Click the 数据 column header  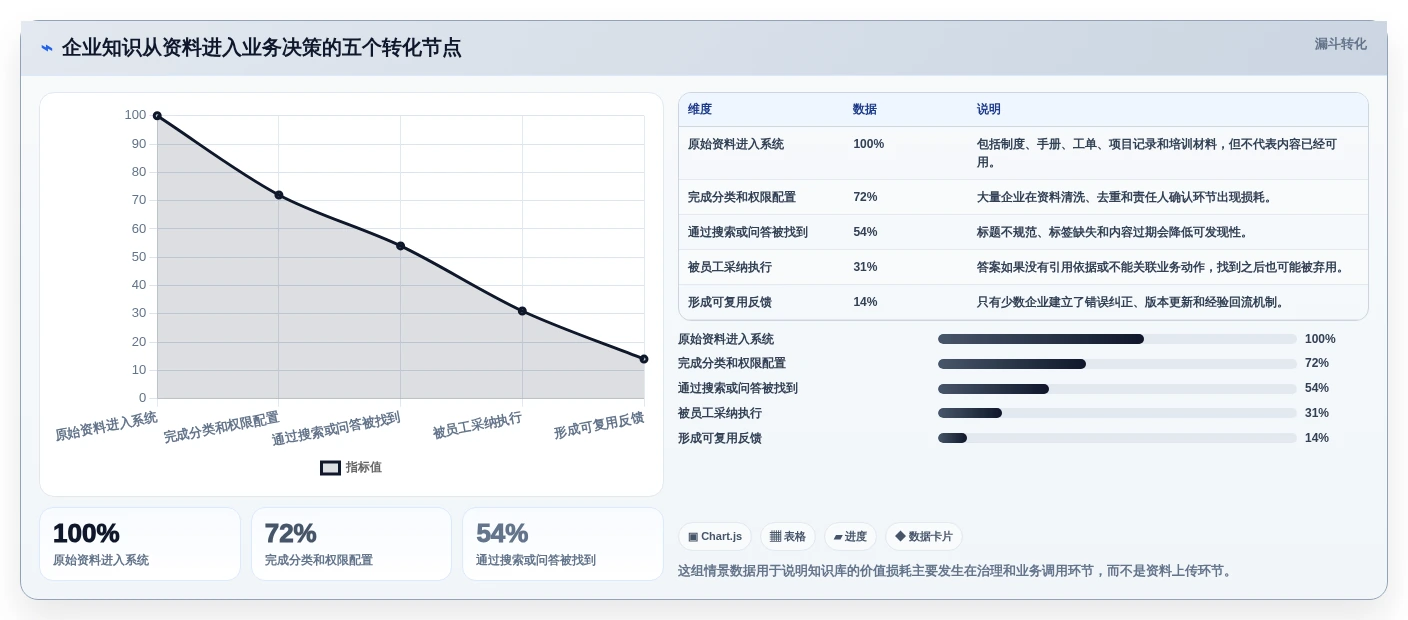click(x=865, y=110)
